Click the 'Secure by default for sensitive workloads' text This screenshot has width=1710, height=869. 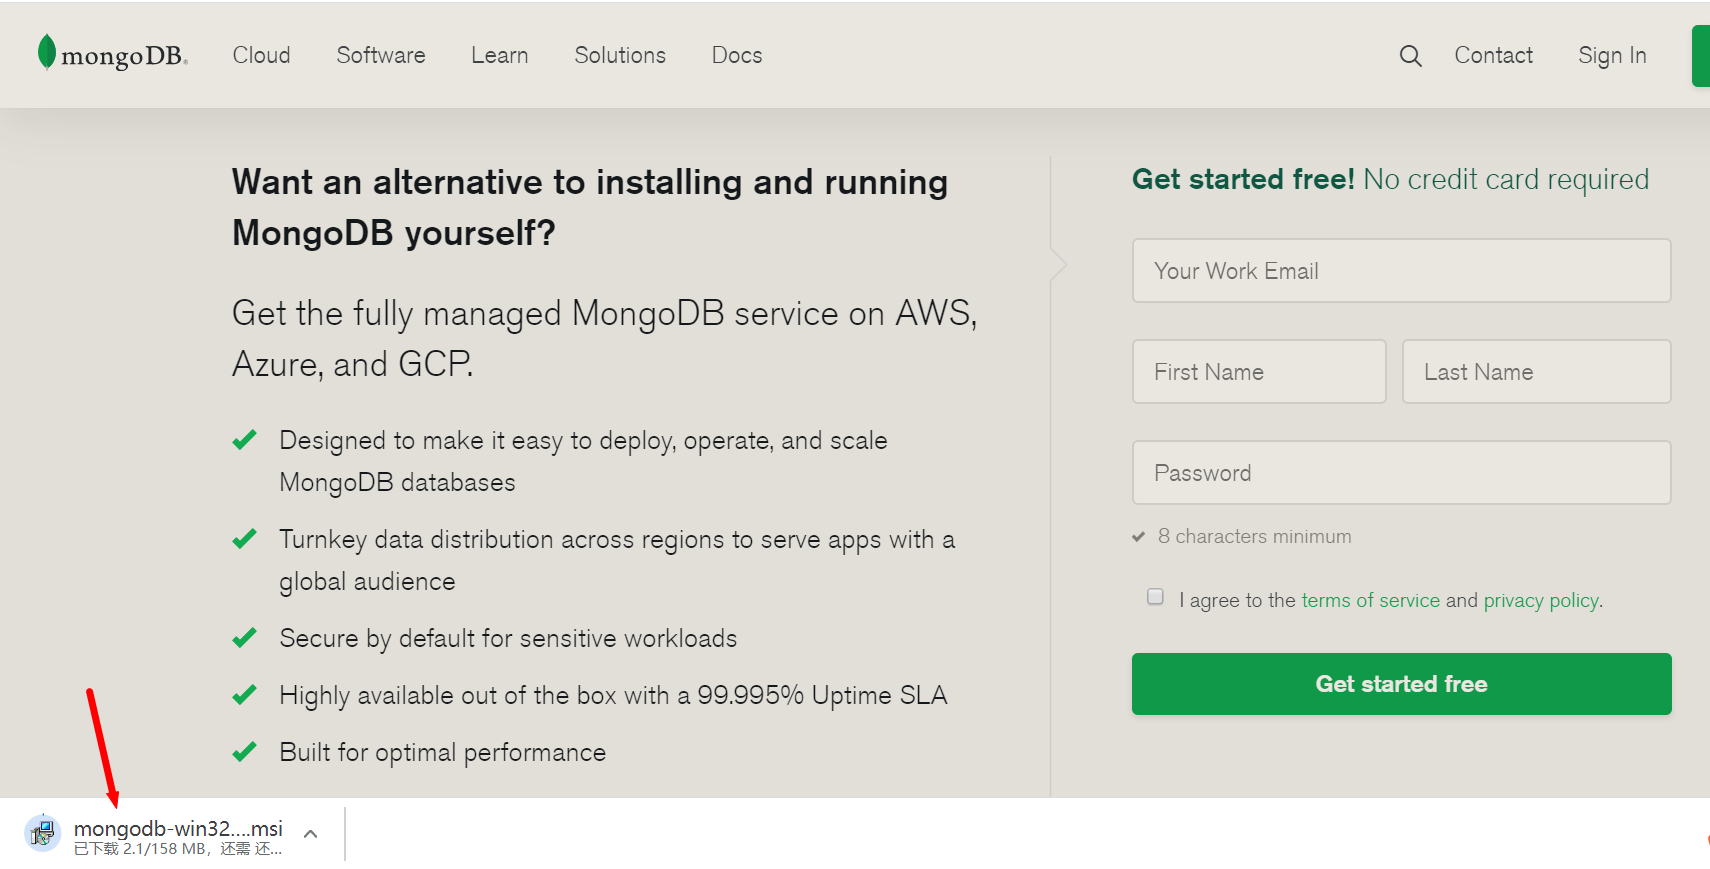coord(508,638)
